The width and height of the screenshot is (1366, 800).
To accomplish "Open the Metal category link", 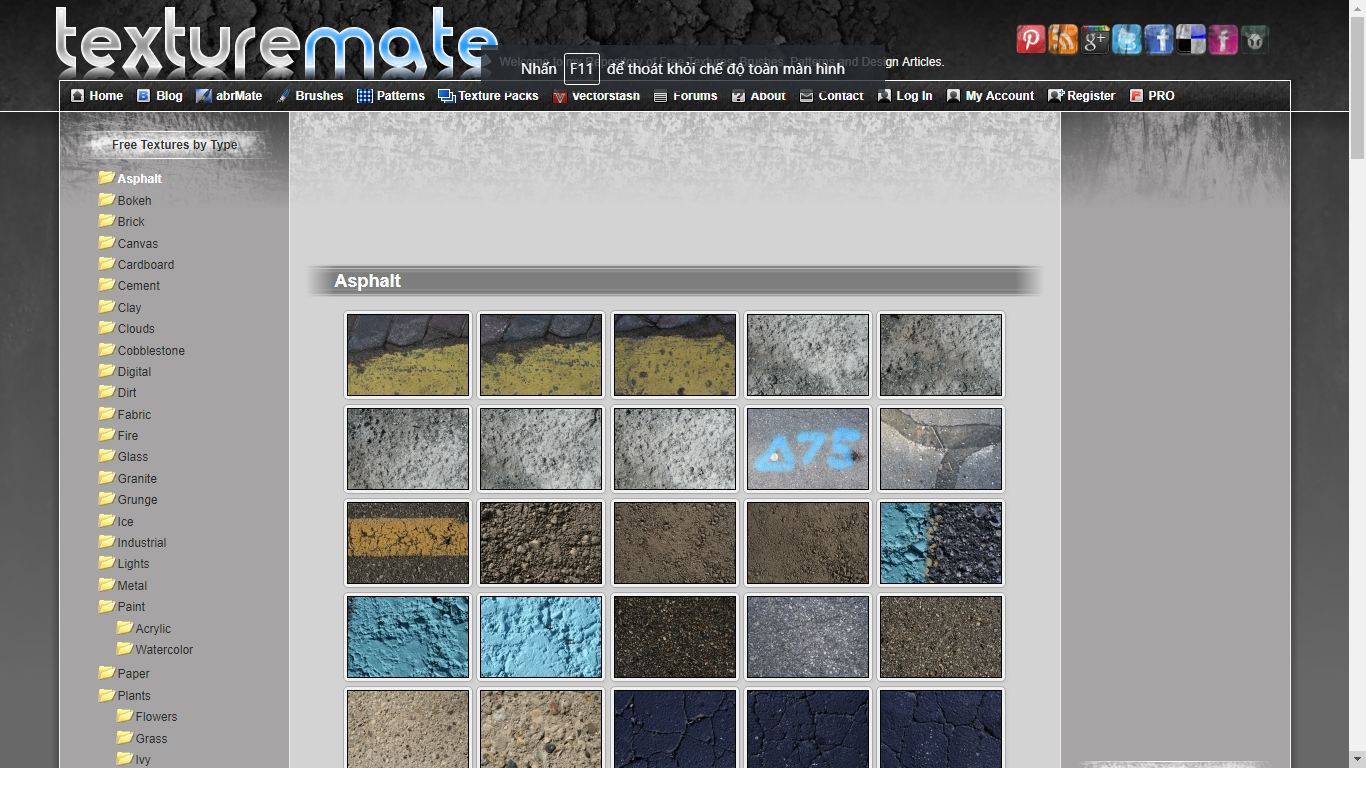I will coord(132,586).
